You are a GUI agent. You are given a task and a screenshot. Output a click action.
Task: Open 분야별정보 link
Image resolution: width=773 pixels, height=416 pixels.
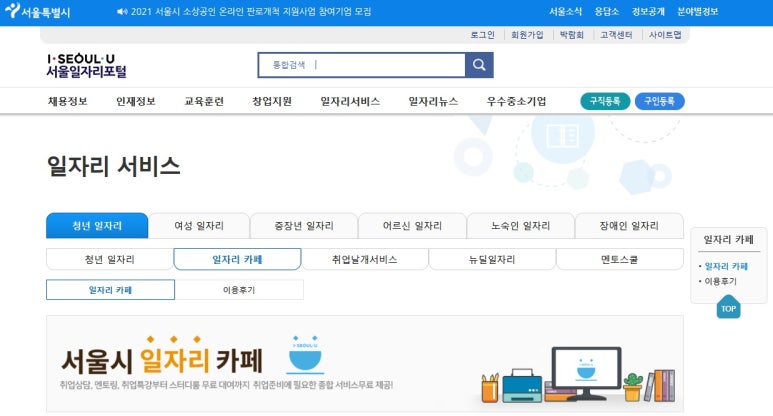click(x=697, y=11)
